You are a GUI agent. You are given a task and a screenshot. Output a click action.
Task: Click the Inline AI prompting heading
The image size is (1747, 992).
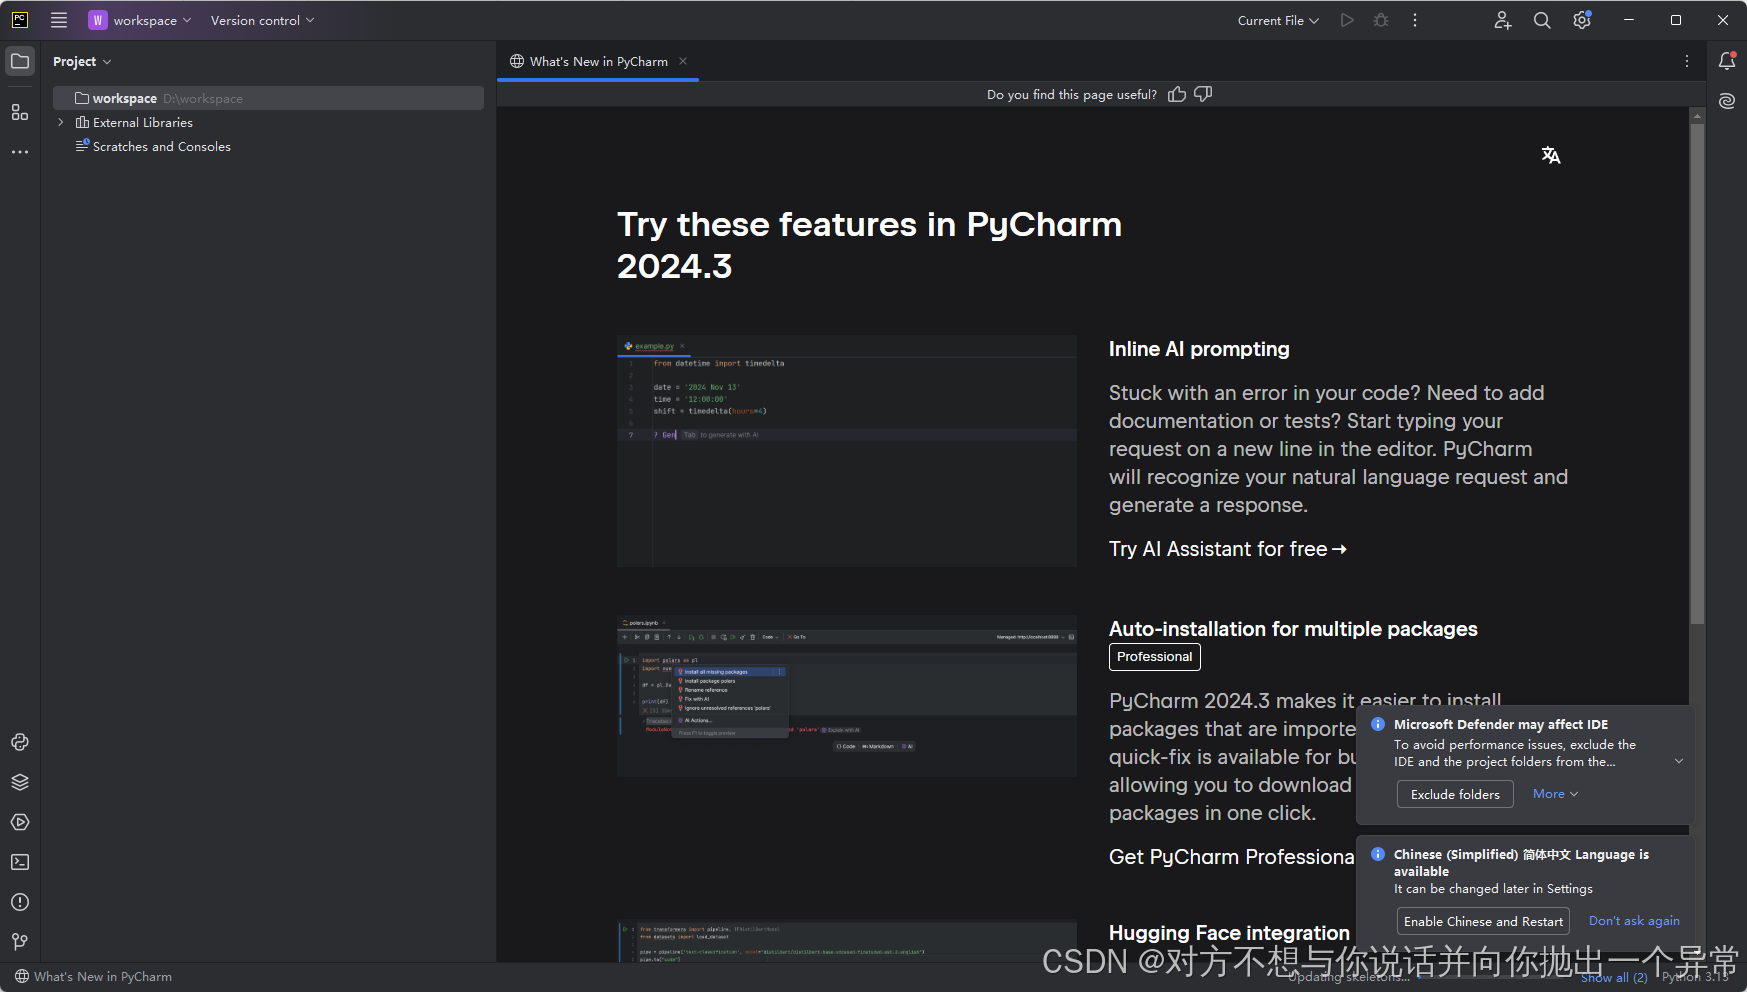click(x=1199, y=349)
